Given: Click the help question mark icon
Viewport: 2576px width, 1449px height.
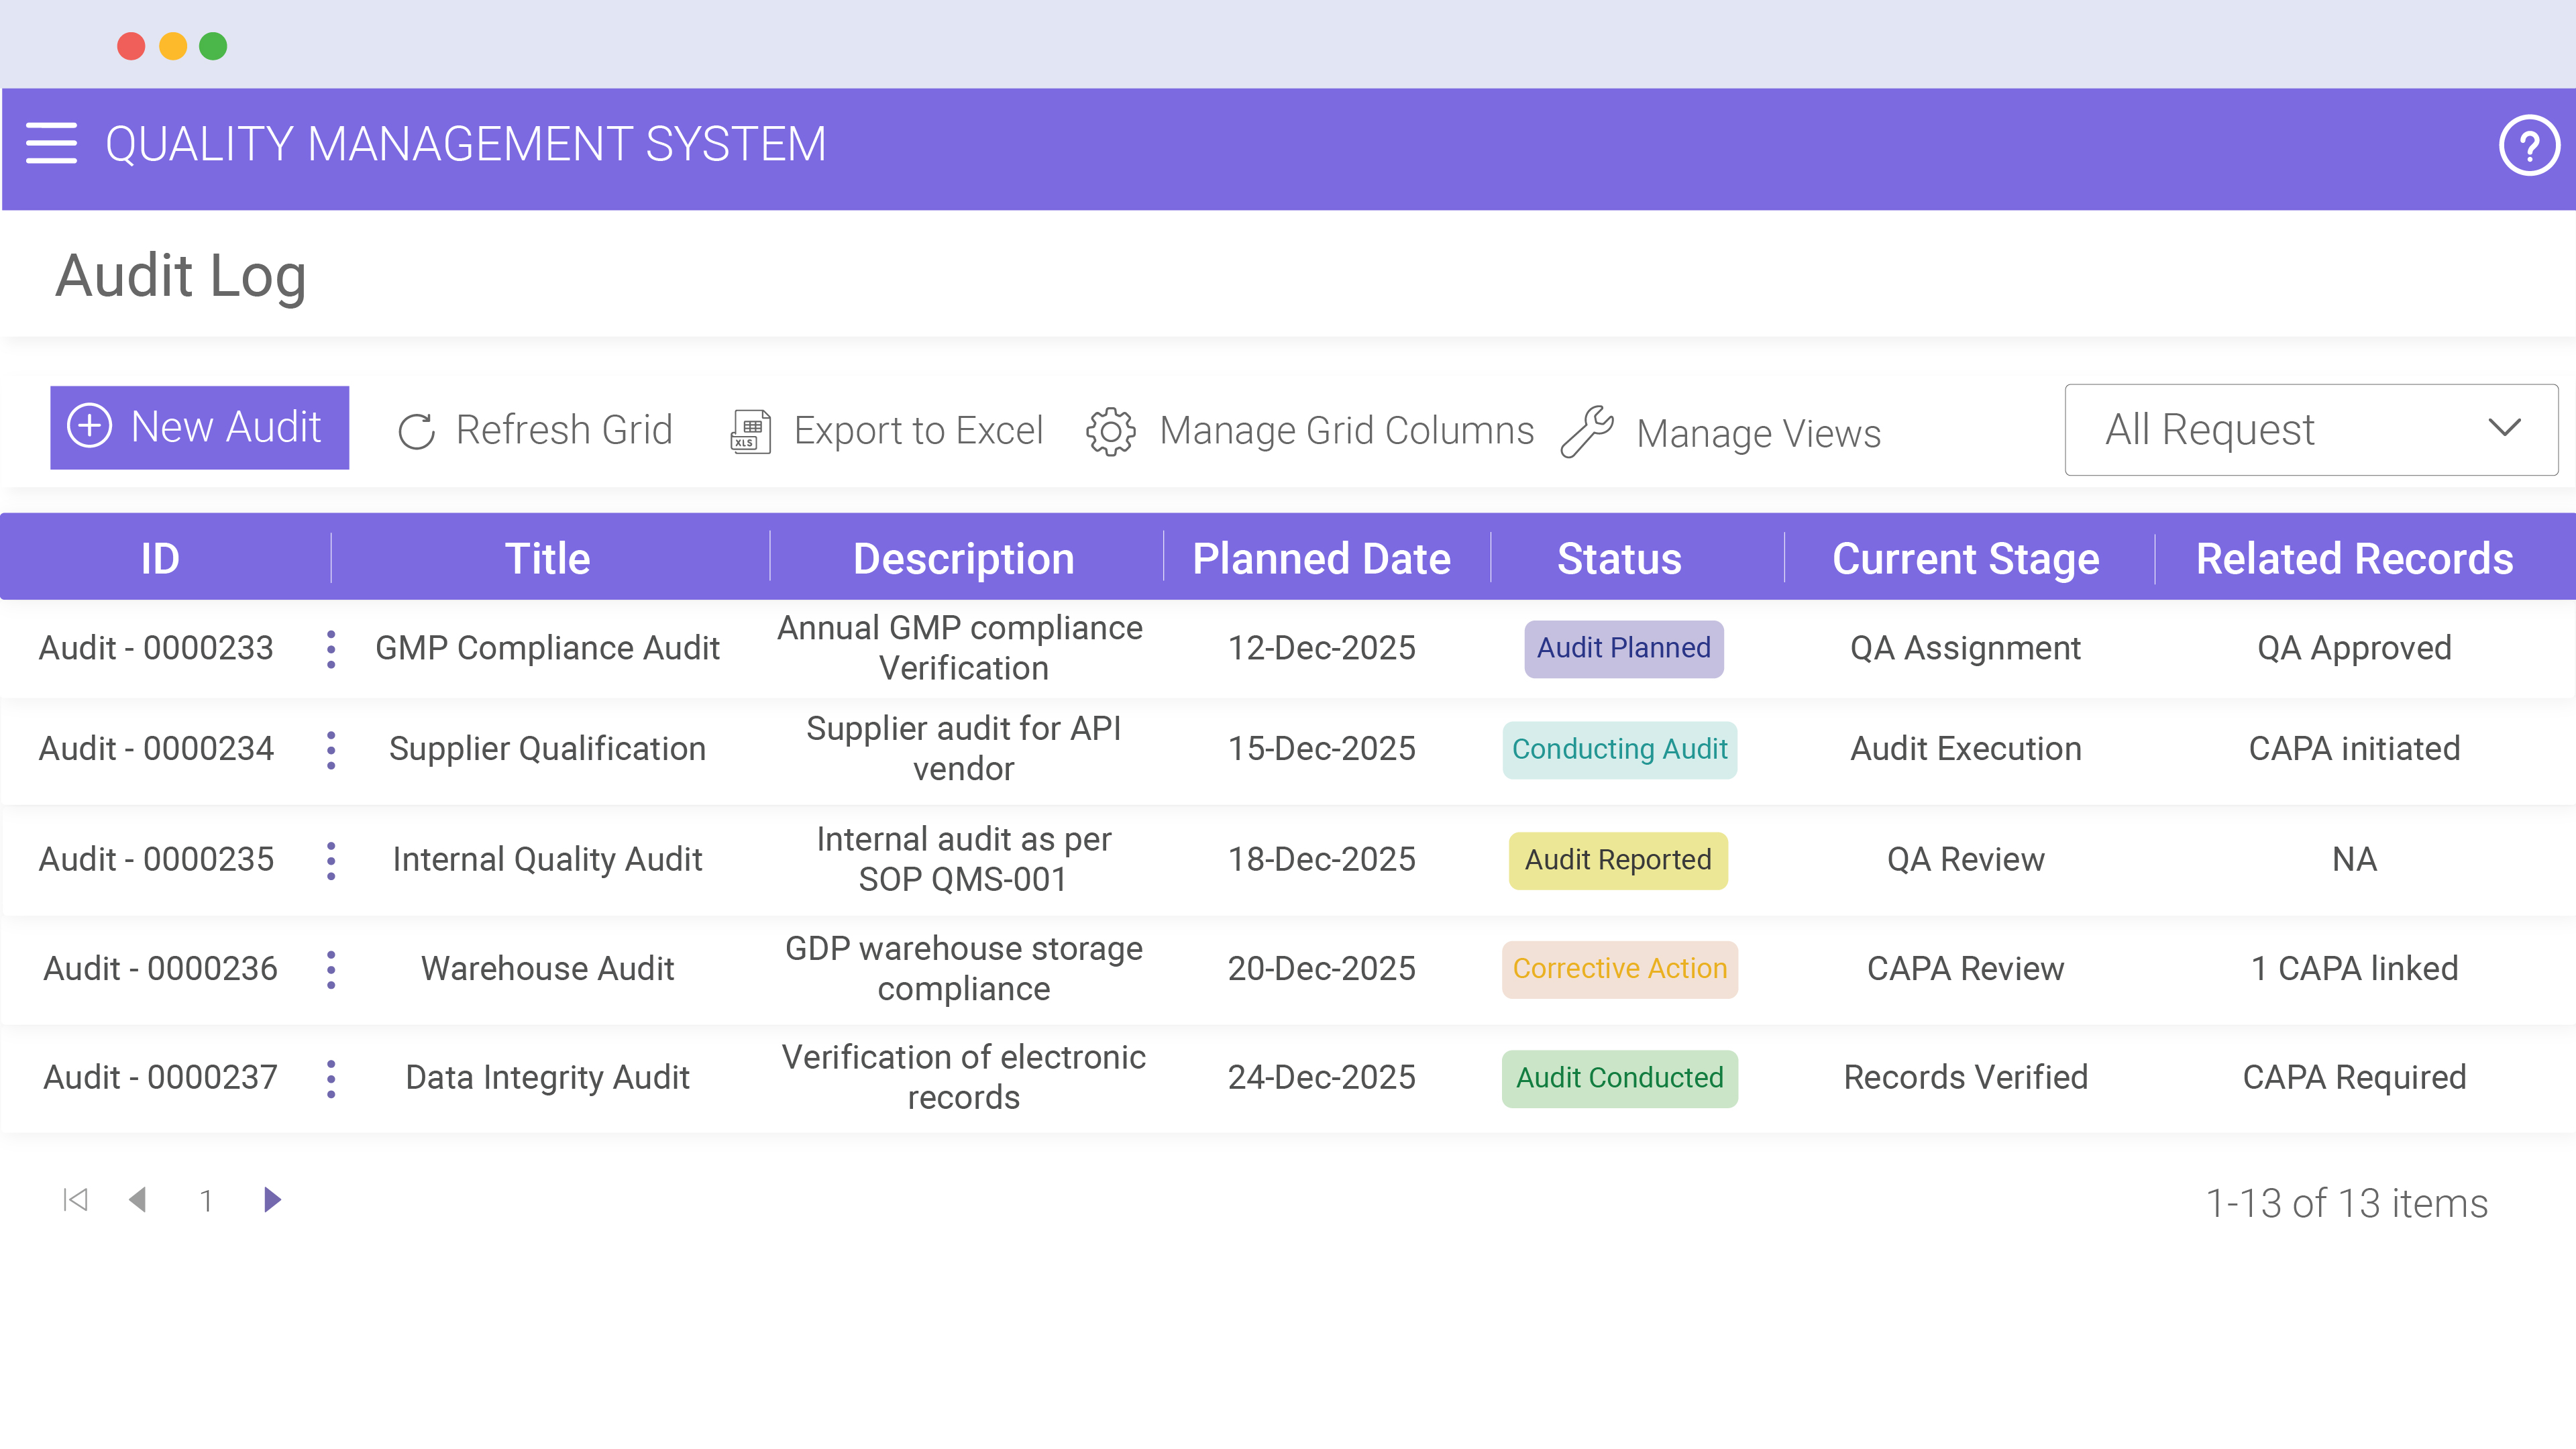Looking at the screenshot, I should 2529,144.
